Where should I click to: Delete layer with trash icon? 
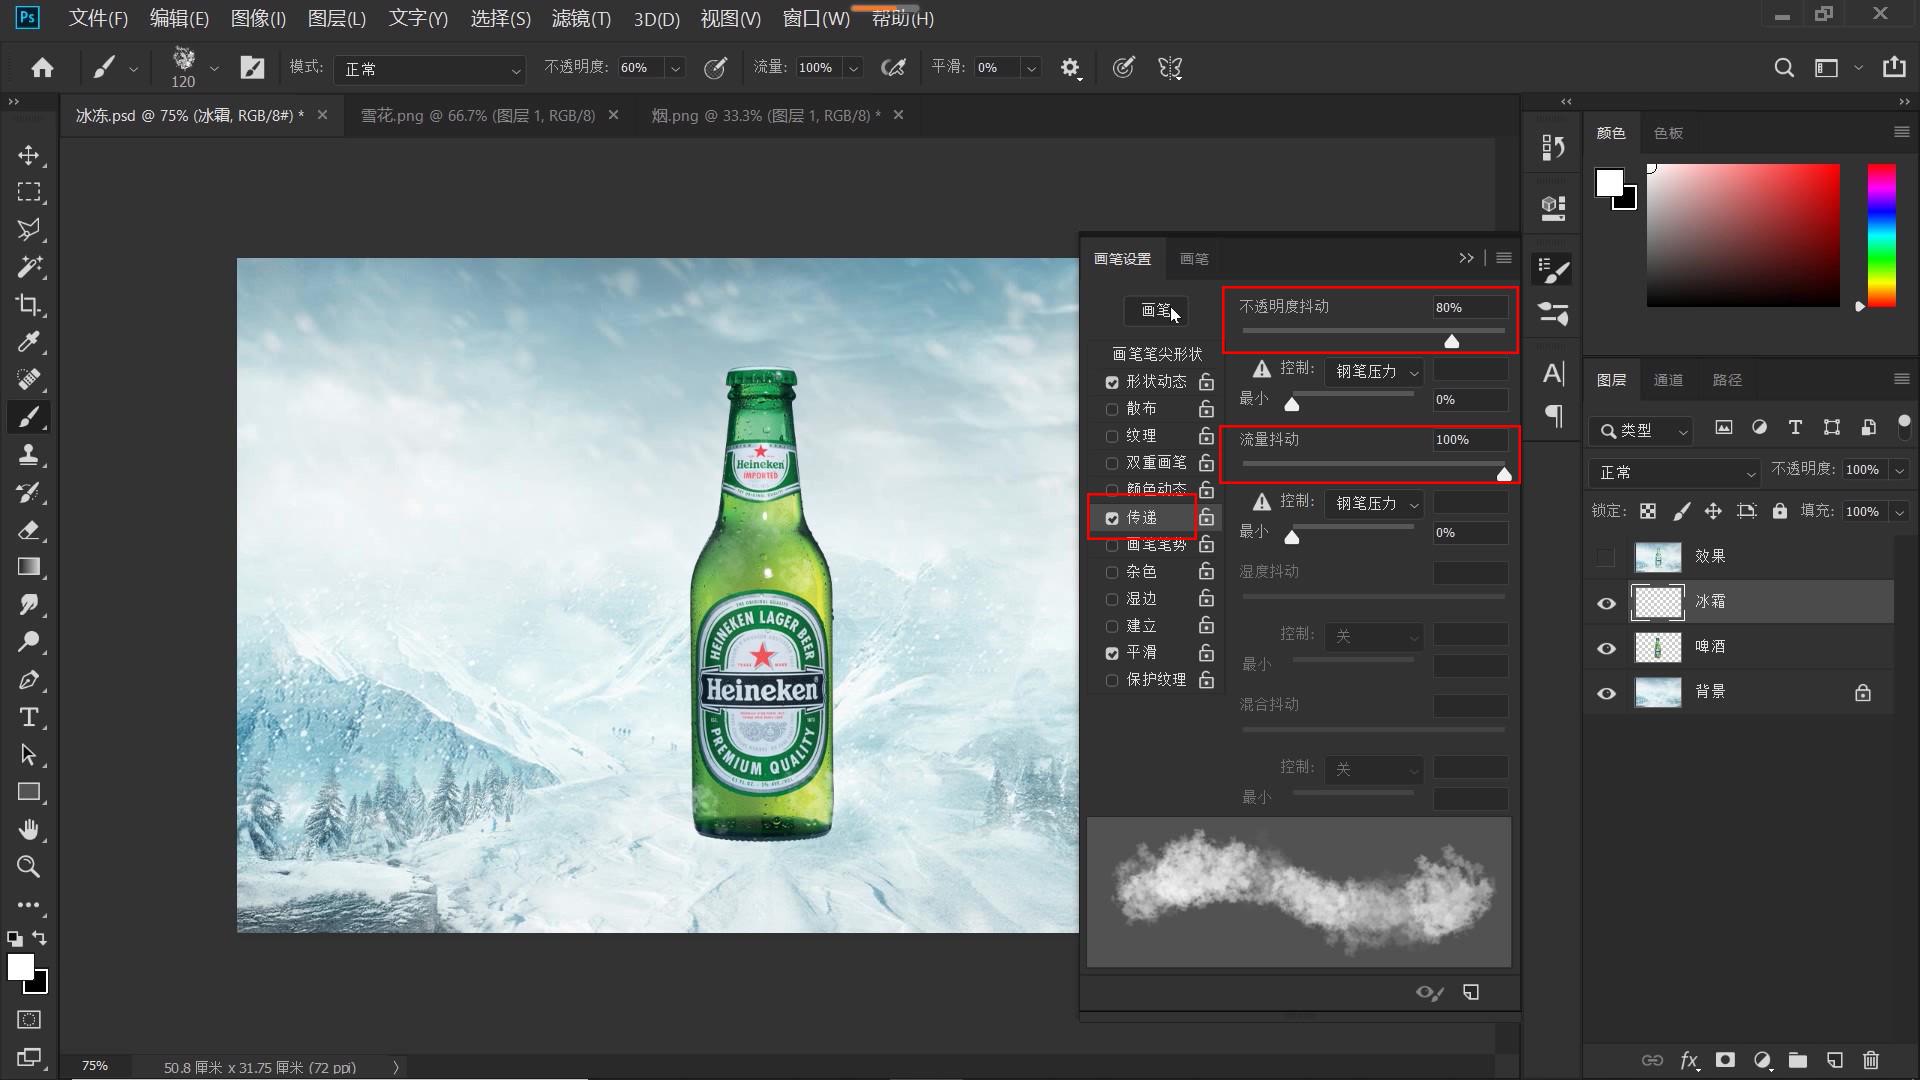point(1871,1060)
